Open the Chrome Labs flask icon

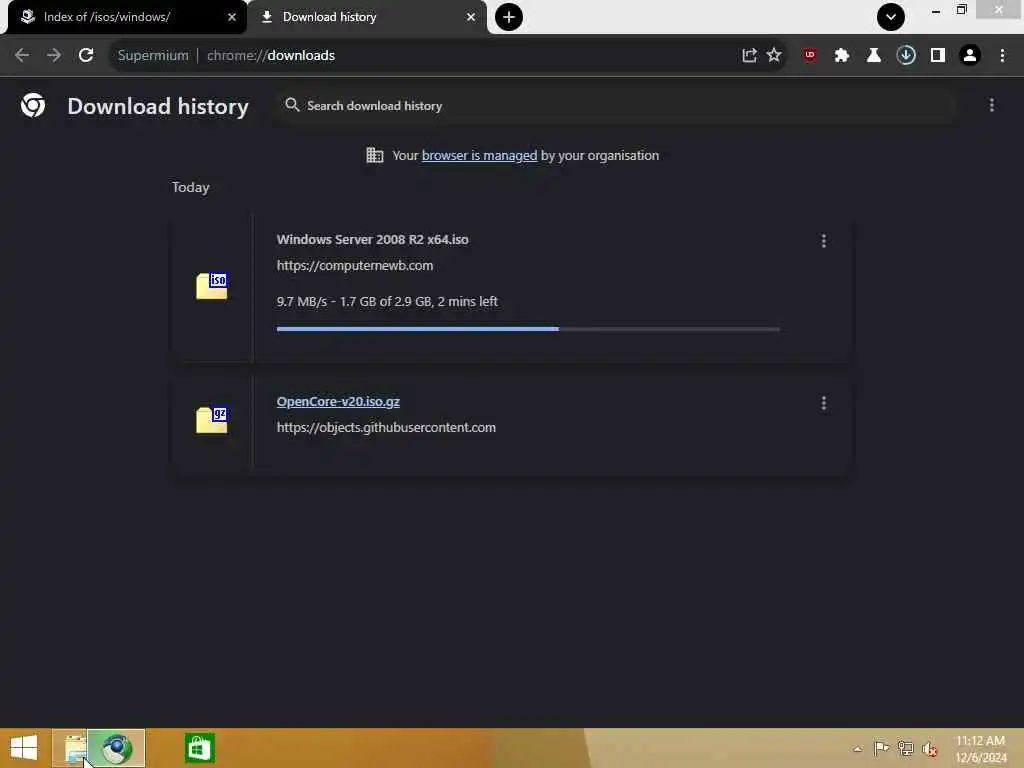coord(874,56)
